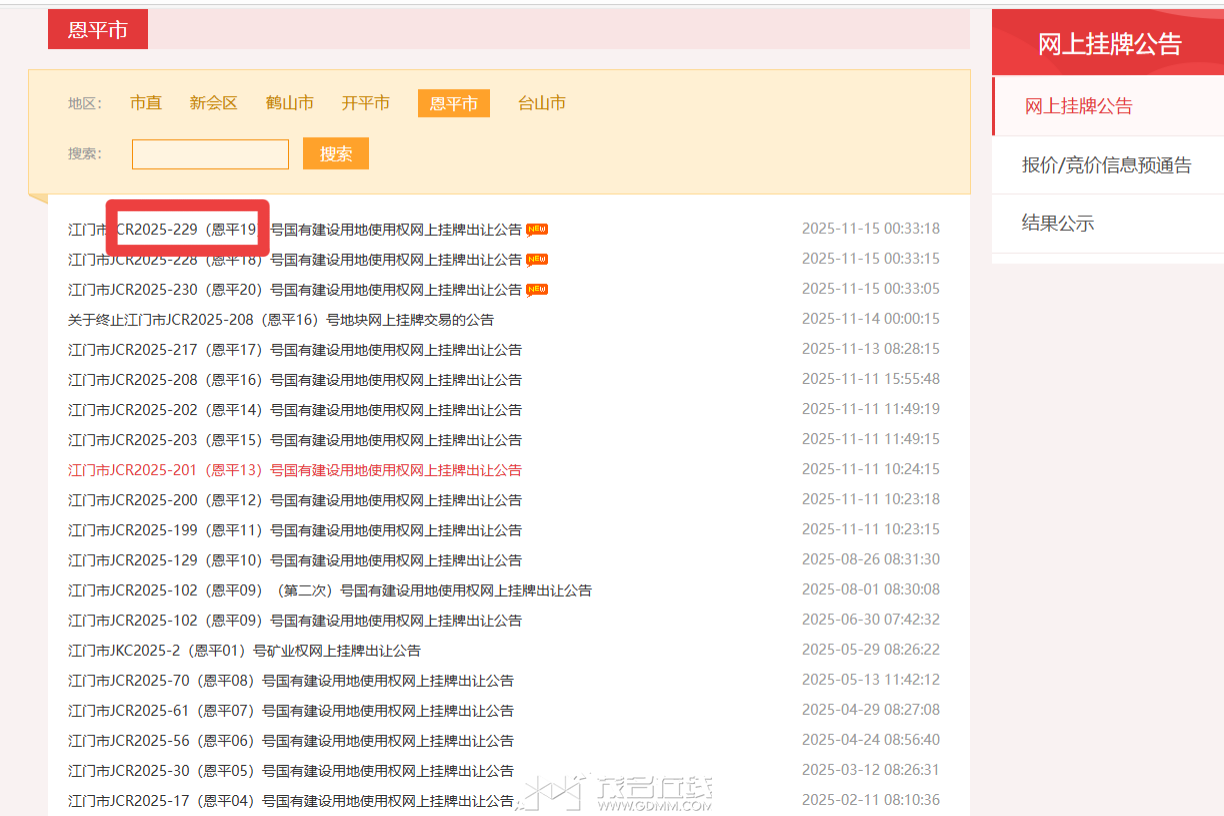
Task: Select the 台山市 region tab
Action: pyautogui.click(x=541, y=102)
